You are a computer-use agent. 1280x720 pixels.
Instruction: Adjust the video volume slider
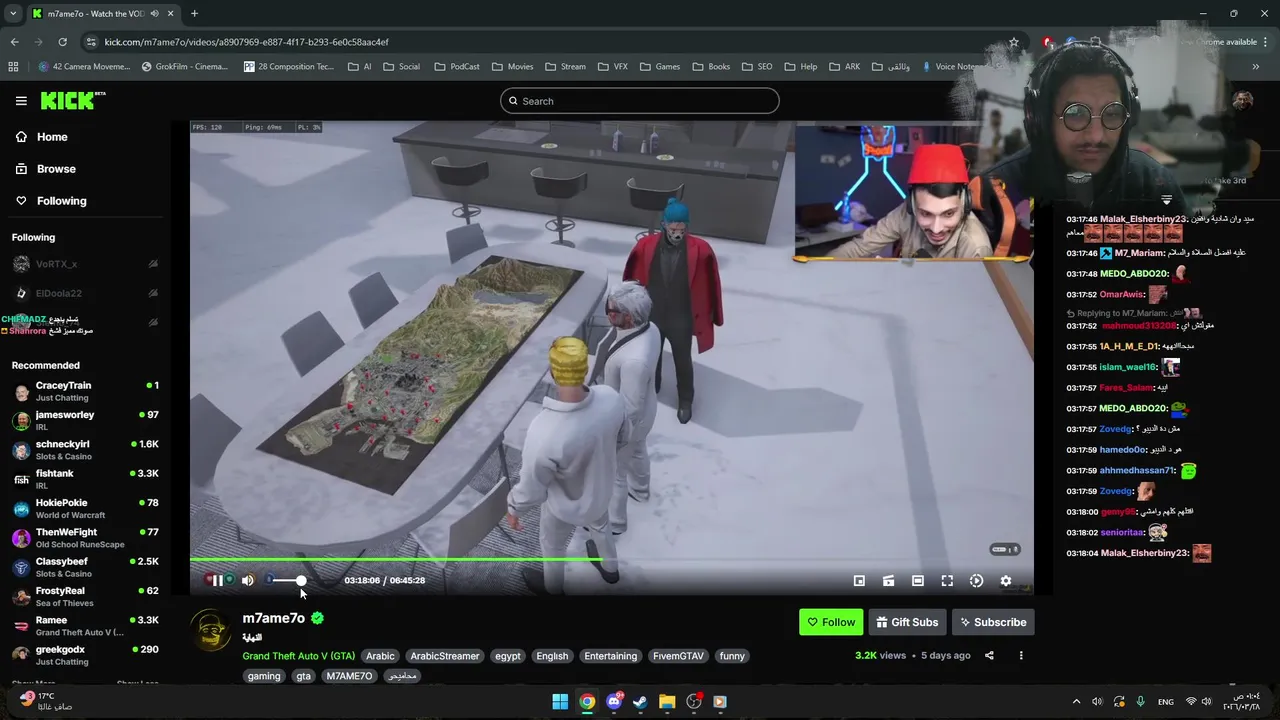286,580
